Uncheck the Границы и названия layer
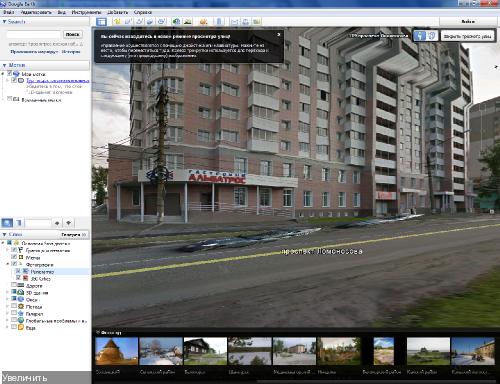This screenshot has height=384, width=500. (14, 250)
